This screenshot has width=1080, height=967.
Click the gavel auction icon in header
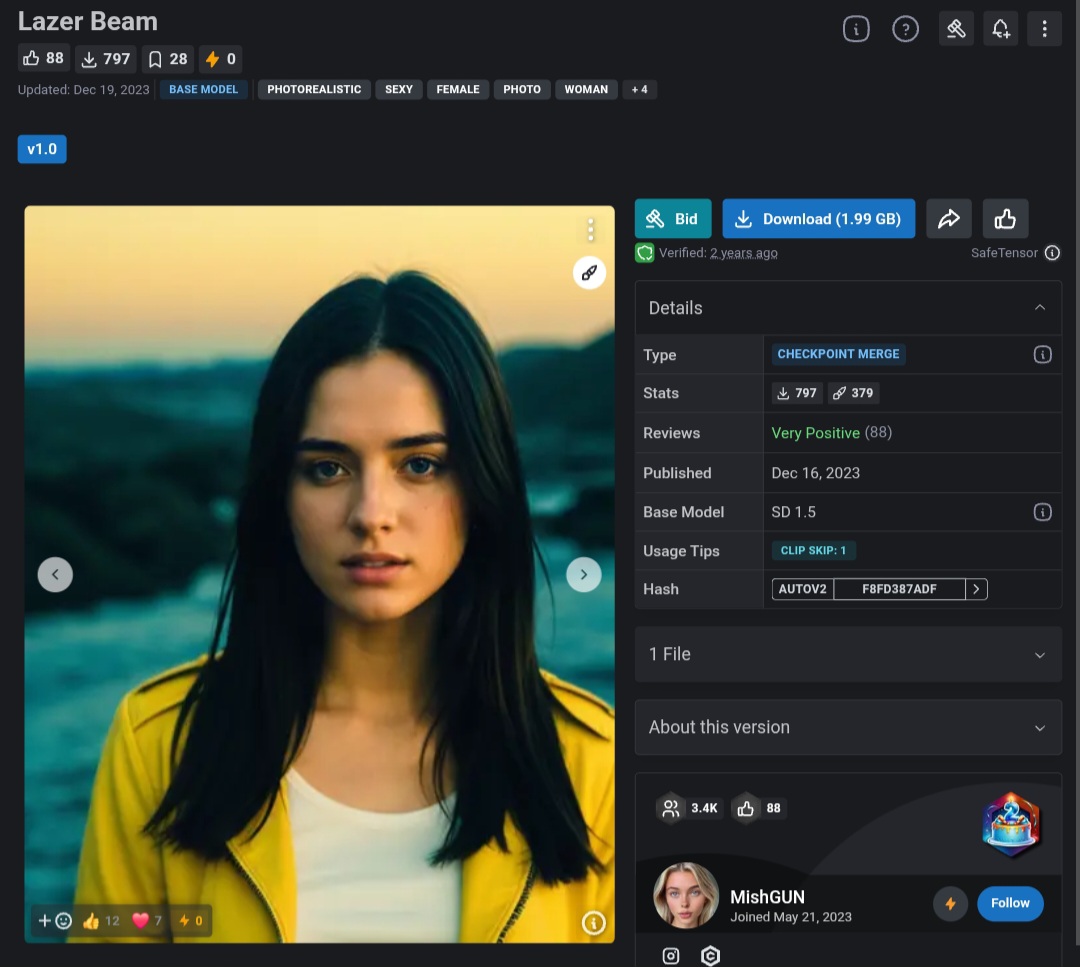pyautogui.click(x=956, y=29)
